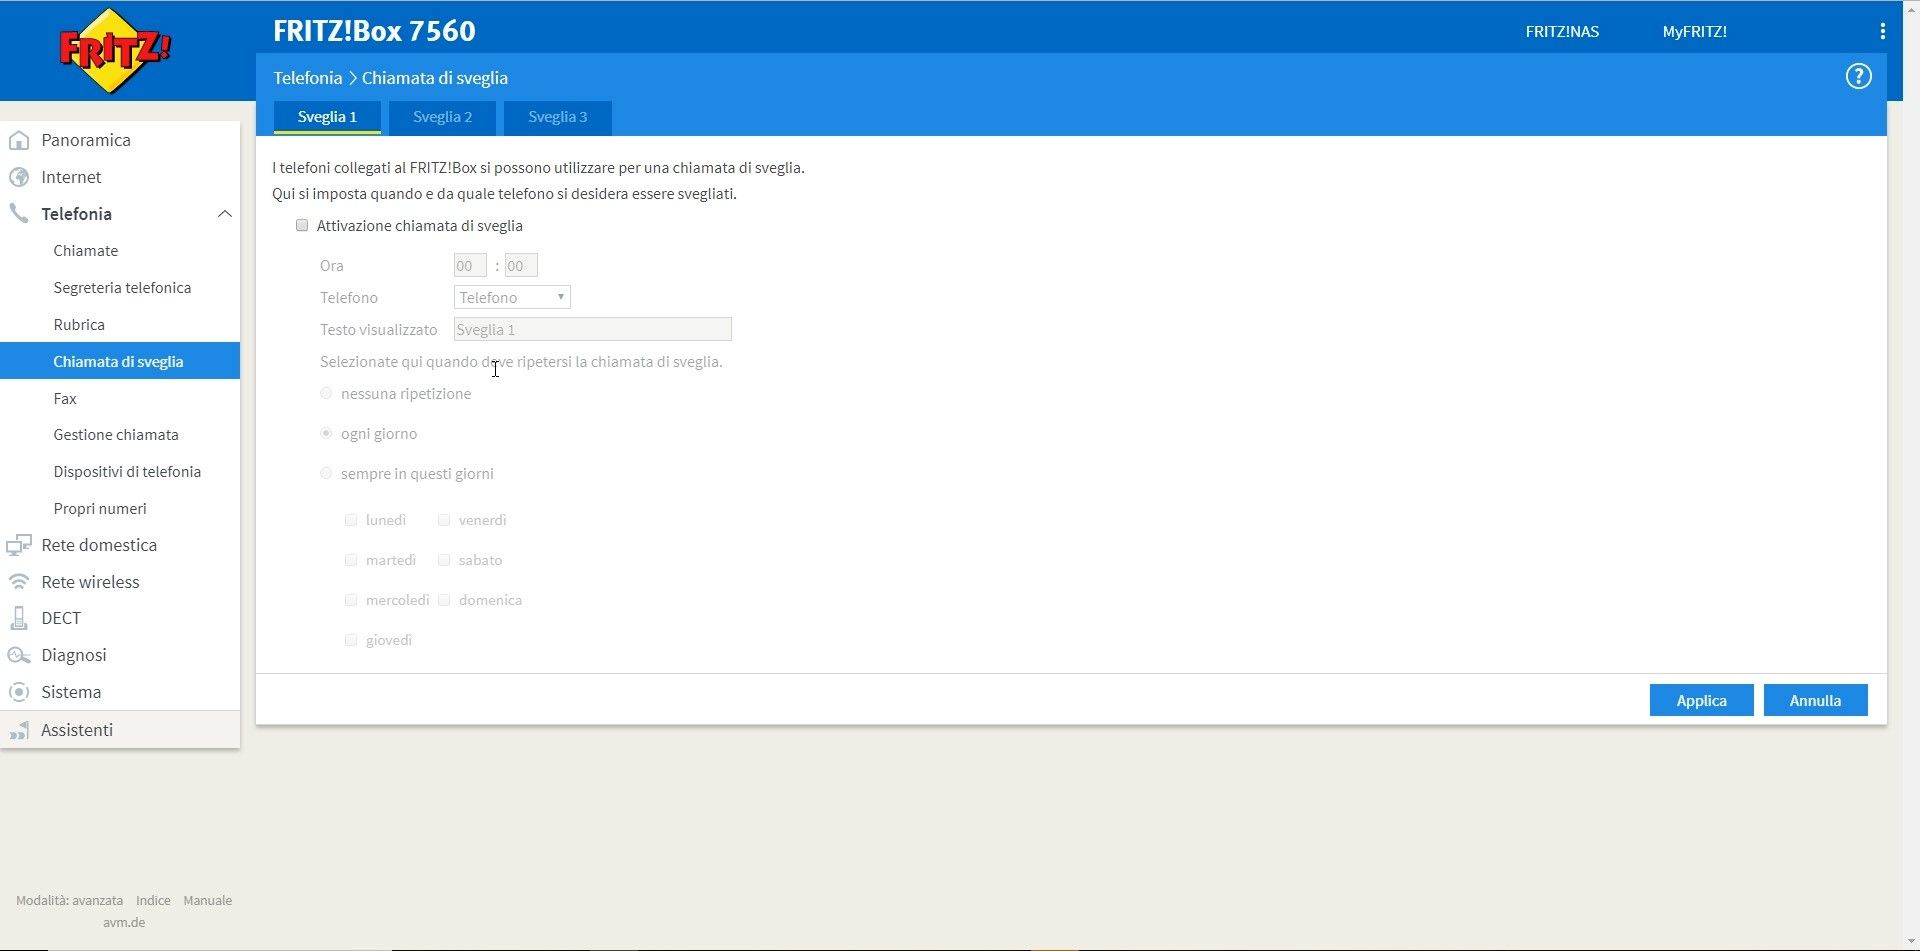Click the Rete wireless Wi-Fi icon

click(19, 582)
